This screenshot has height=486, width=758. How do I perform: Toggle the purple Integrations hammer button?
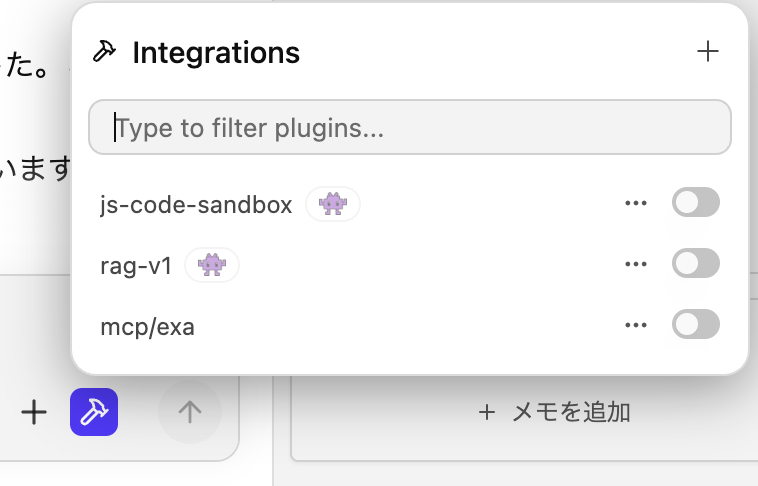pyautogui.click(x=94, y=412)
